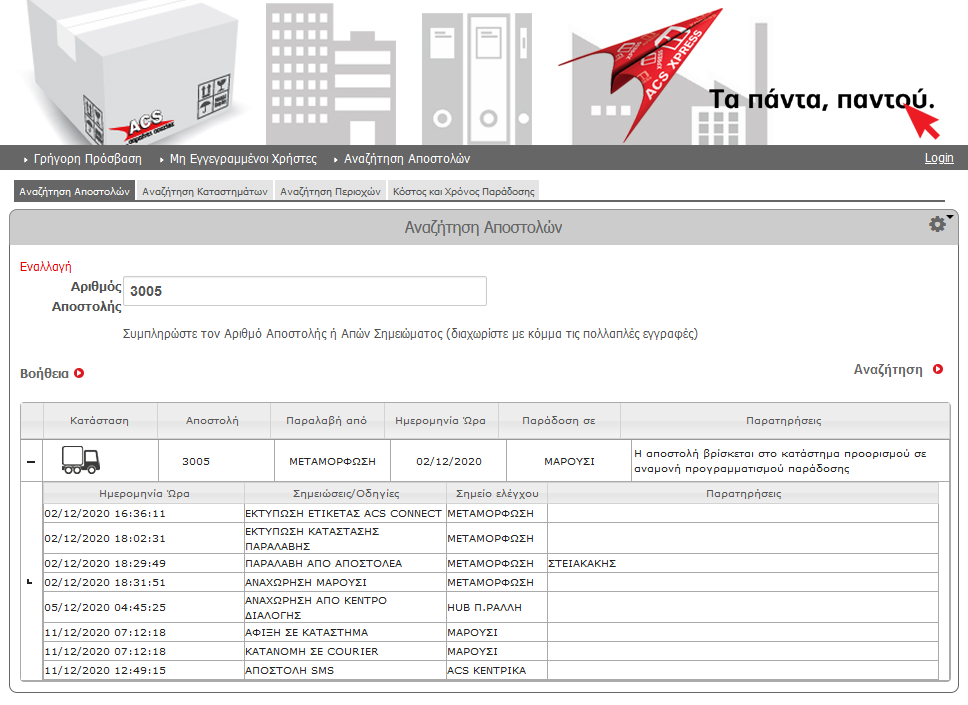Click the red arrow beside Αναζήτηση
This screenshot has width=968, height=705.
point(938,369)
